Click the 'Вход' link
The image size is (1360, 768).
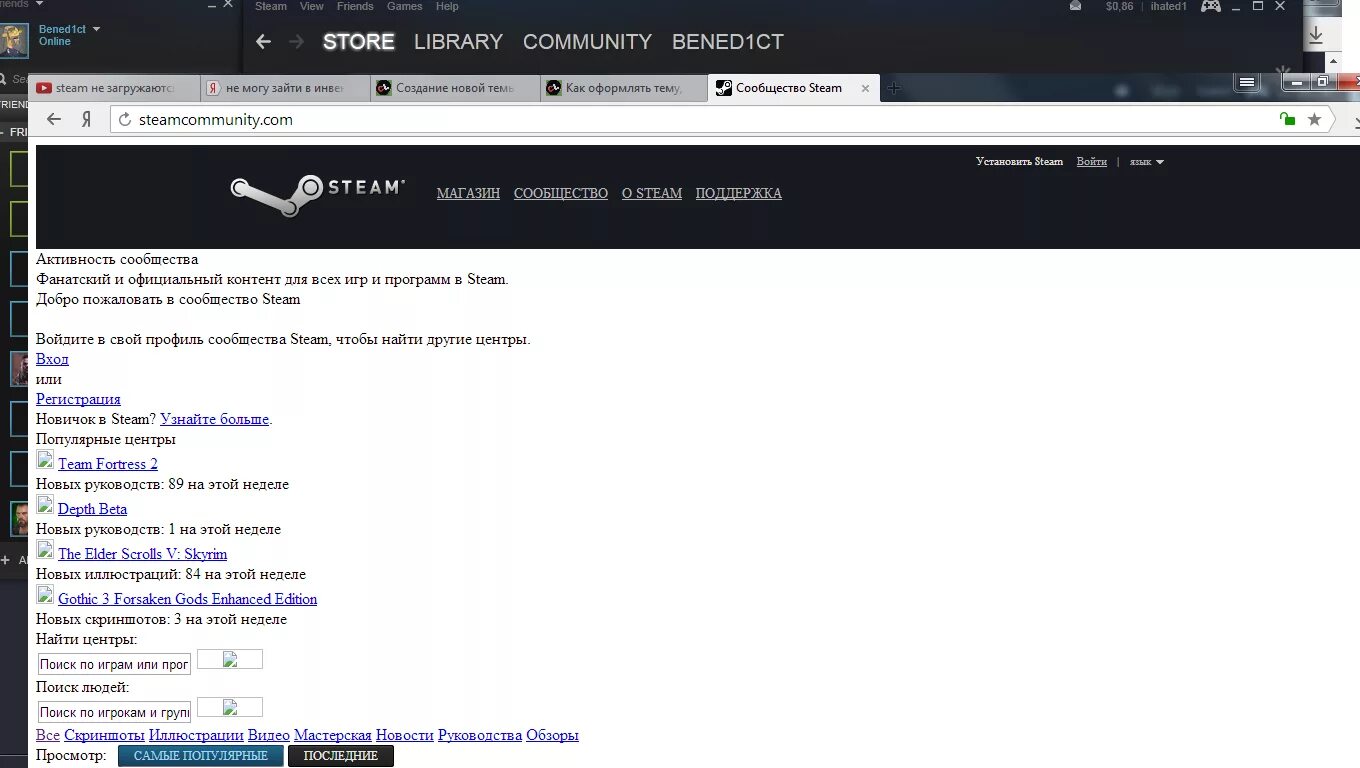(52, 359)
